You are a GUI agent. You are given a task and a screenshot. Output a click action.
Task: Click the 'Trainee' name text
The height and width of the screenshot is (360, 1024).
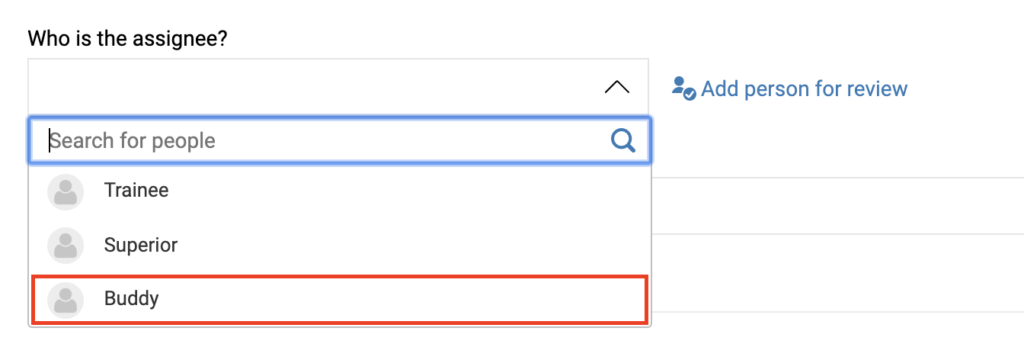[136, 190]
